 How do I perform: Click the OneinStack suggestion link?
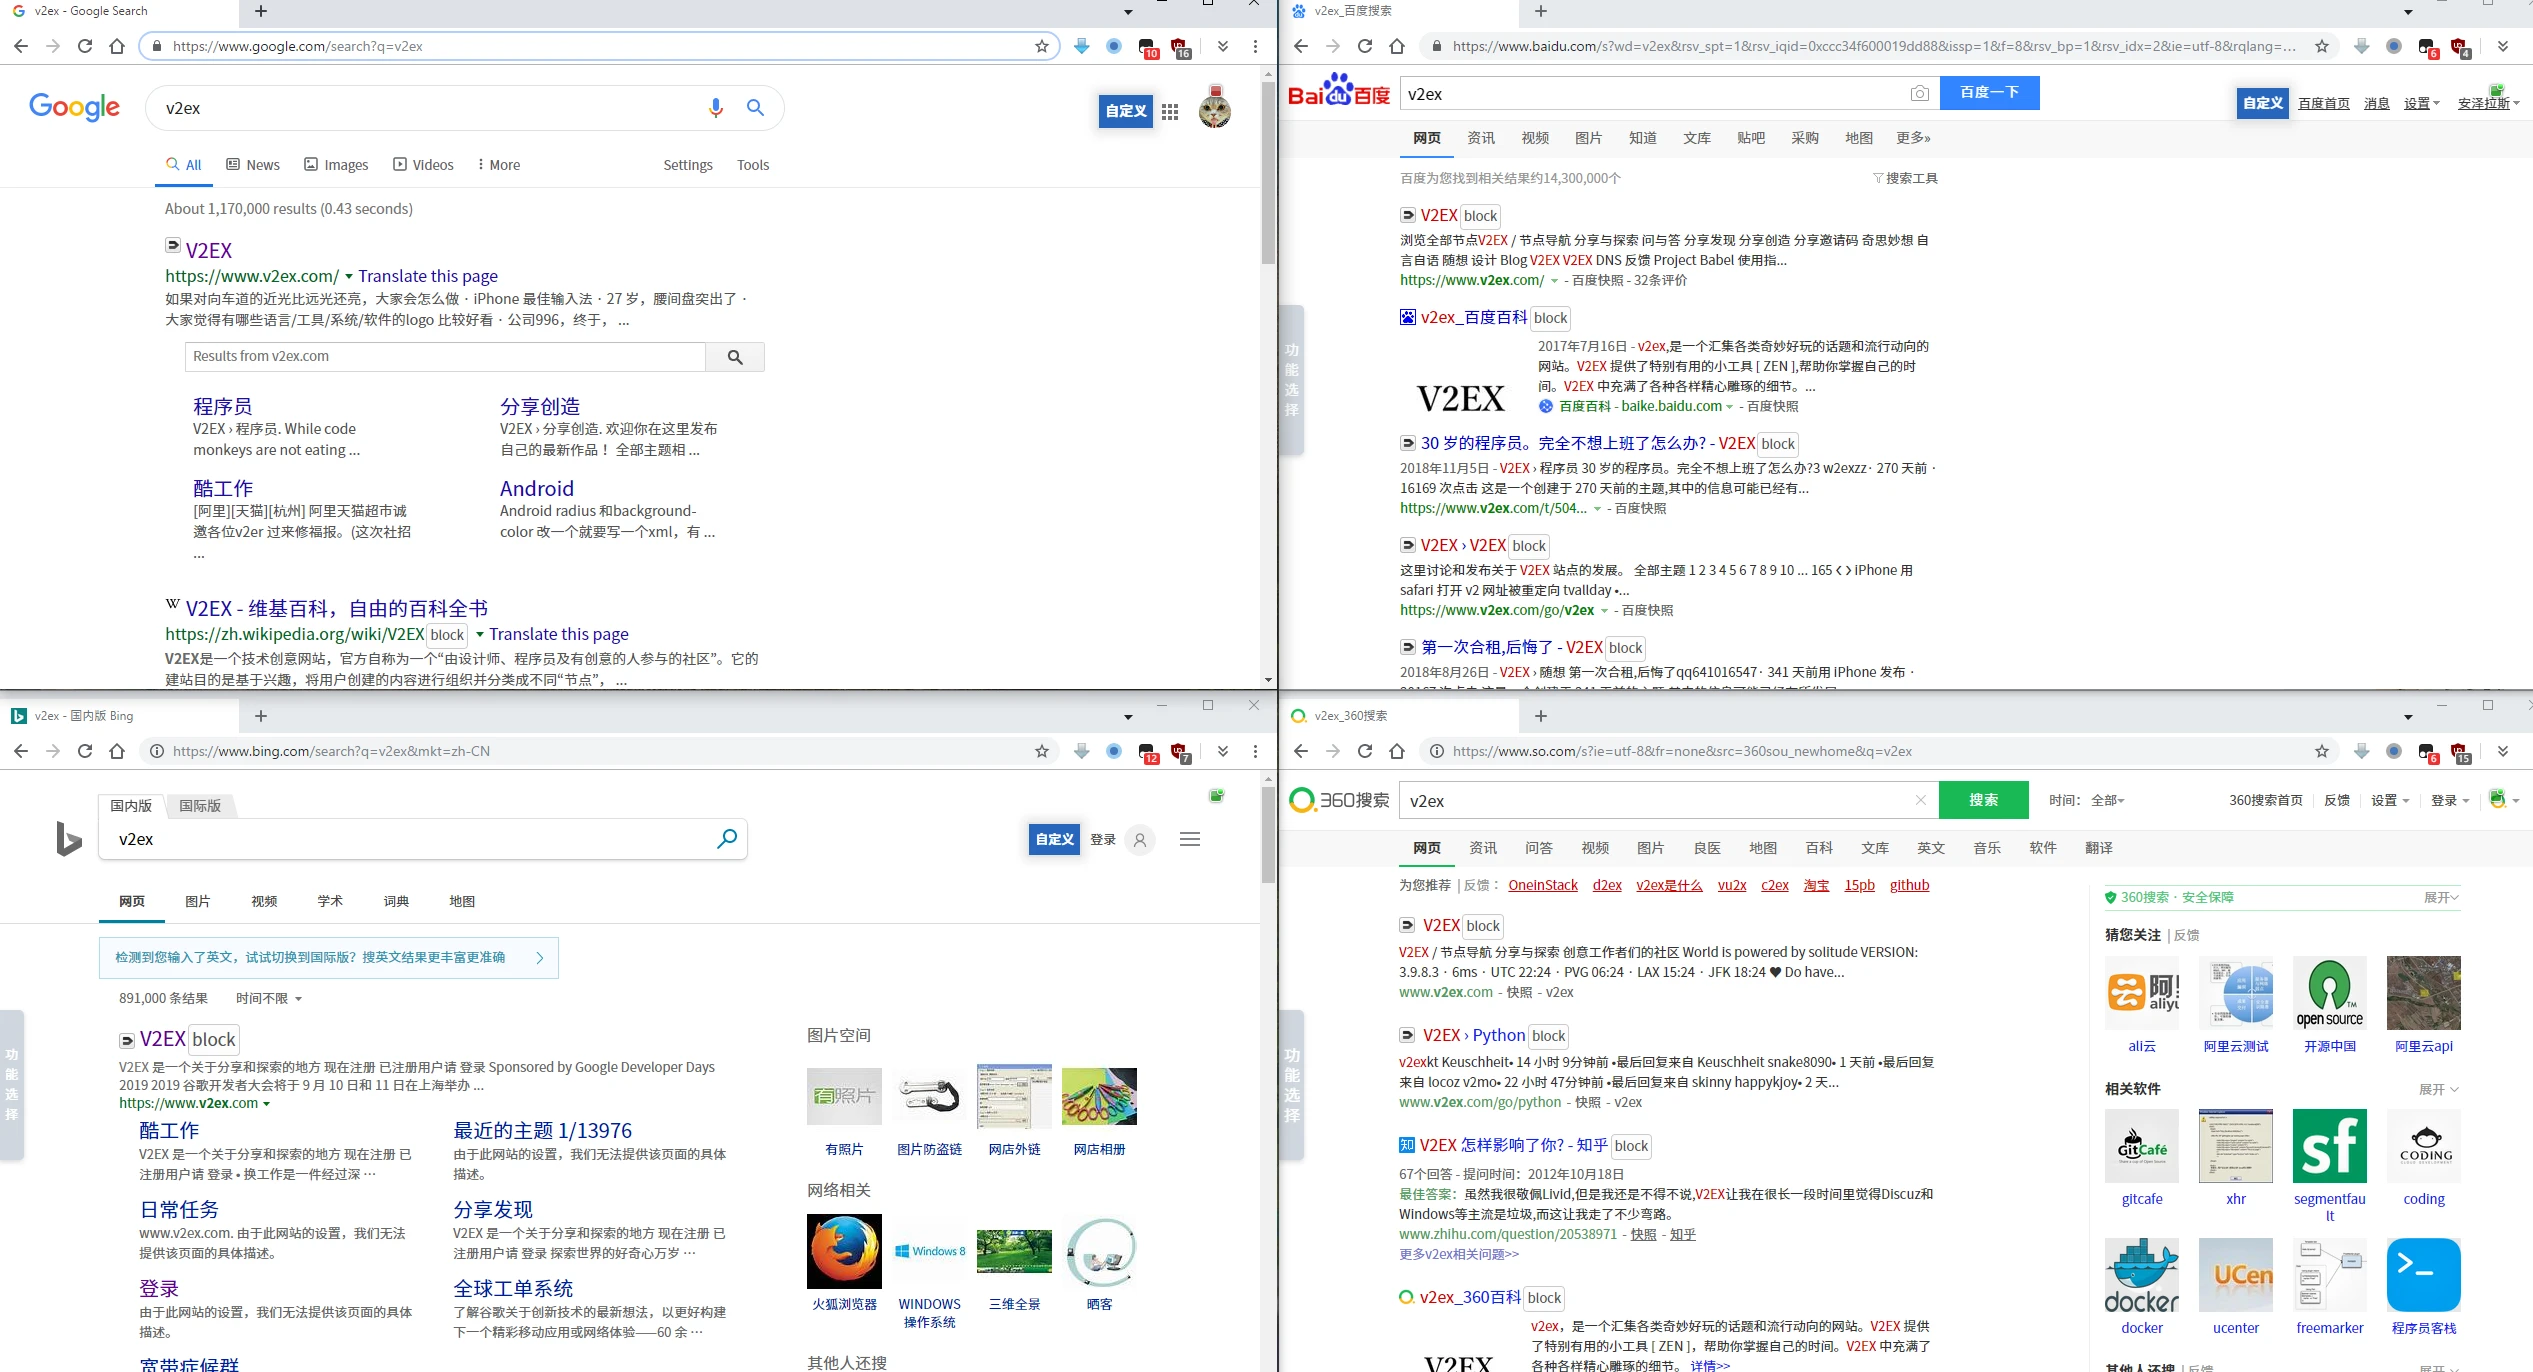[1543, 885]
